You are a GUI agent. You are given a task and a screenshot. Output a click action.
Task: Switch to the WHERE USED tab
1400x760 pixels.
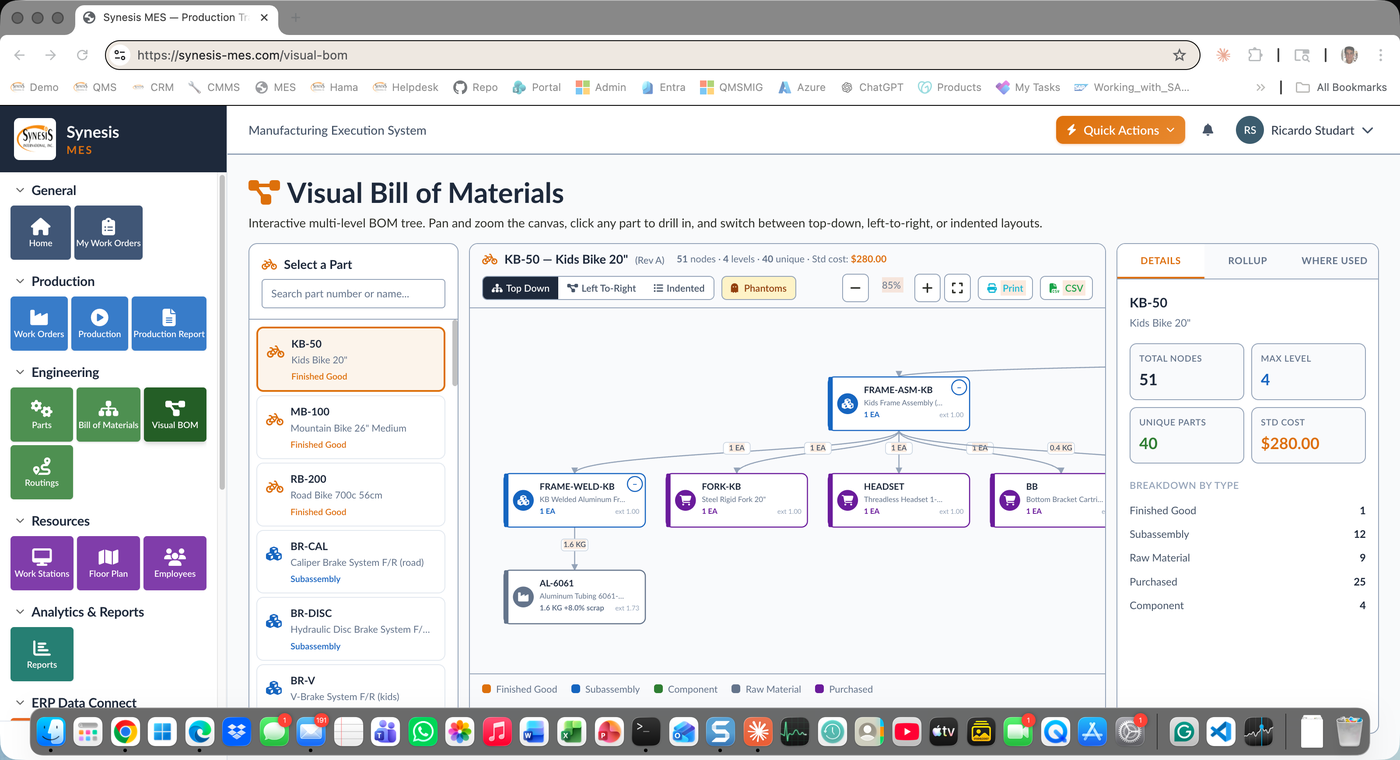pyautogui.click(x=1334, y=260)
